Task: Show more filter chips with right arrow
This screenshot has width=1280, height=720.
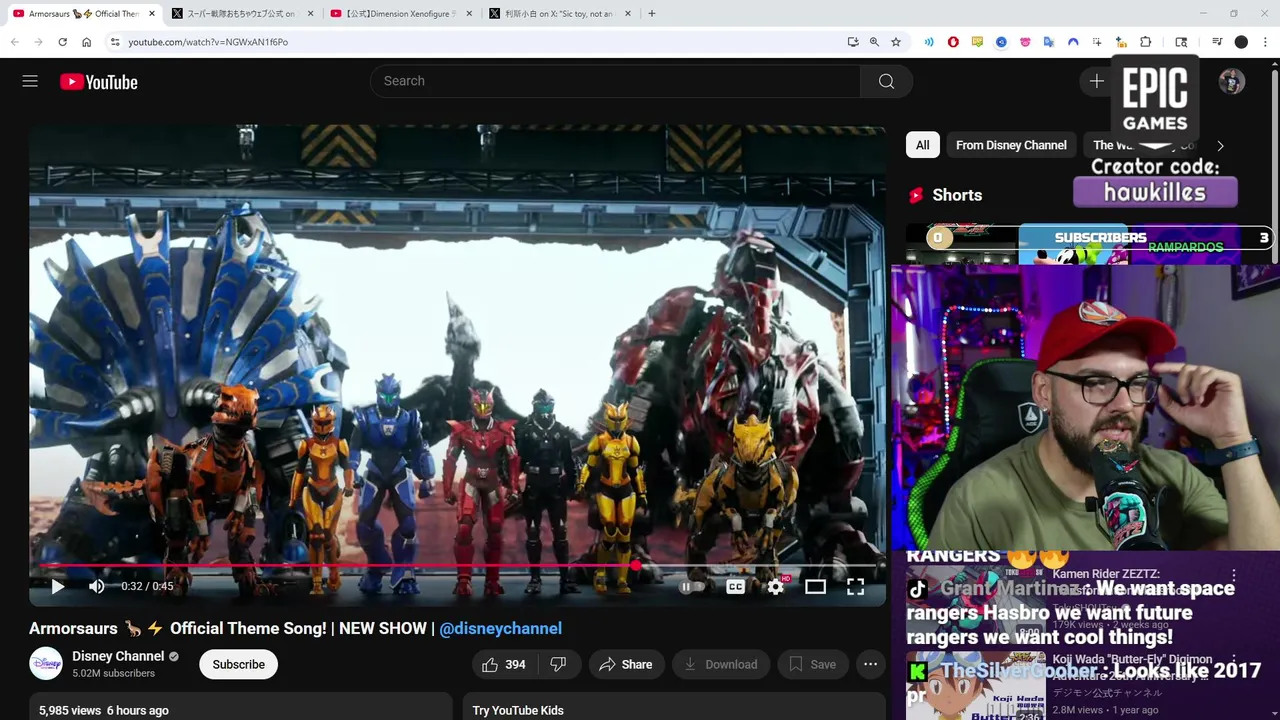Action: [1219, 145]
